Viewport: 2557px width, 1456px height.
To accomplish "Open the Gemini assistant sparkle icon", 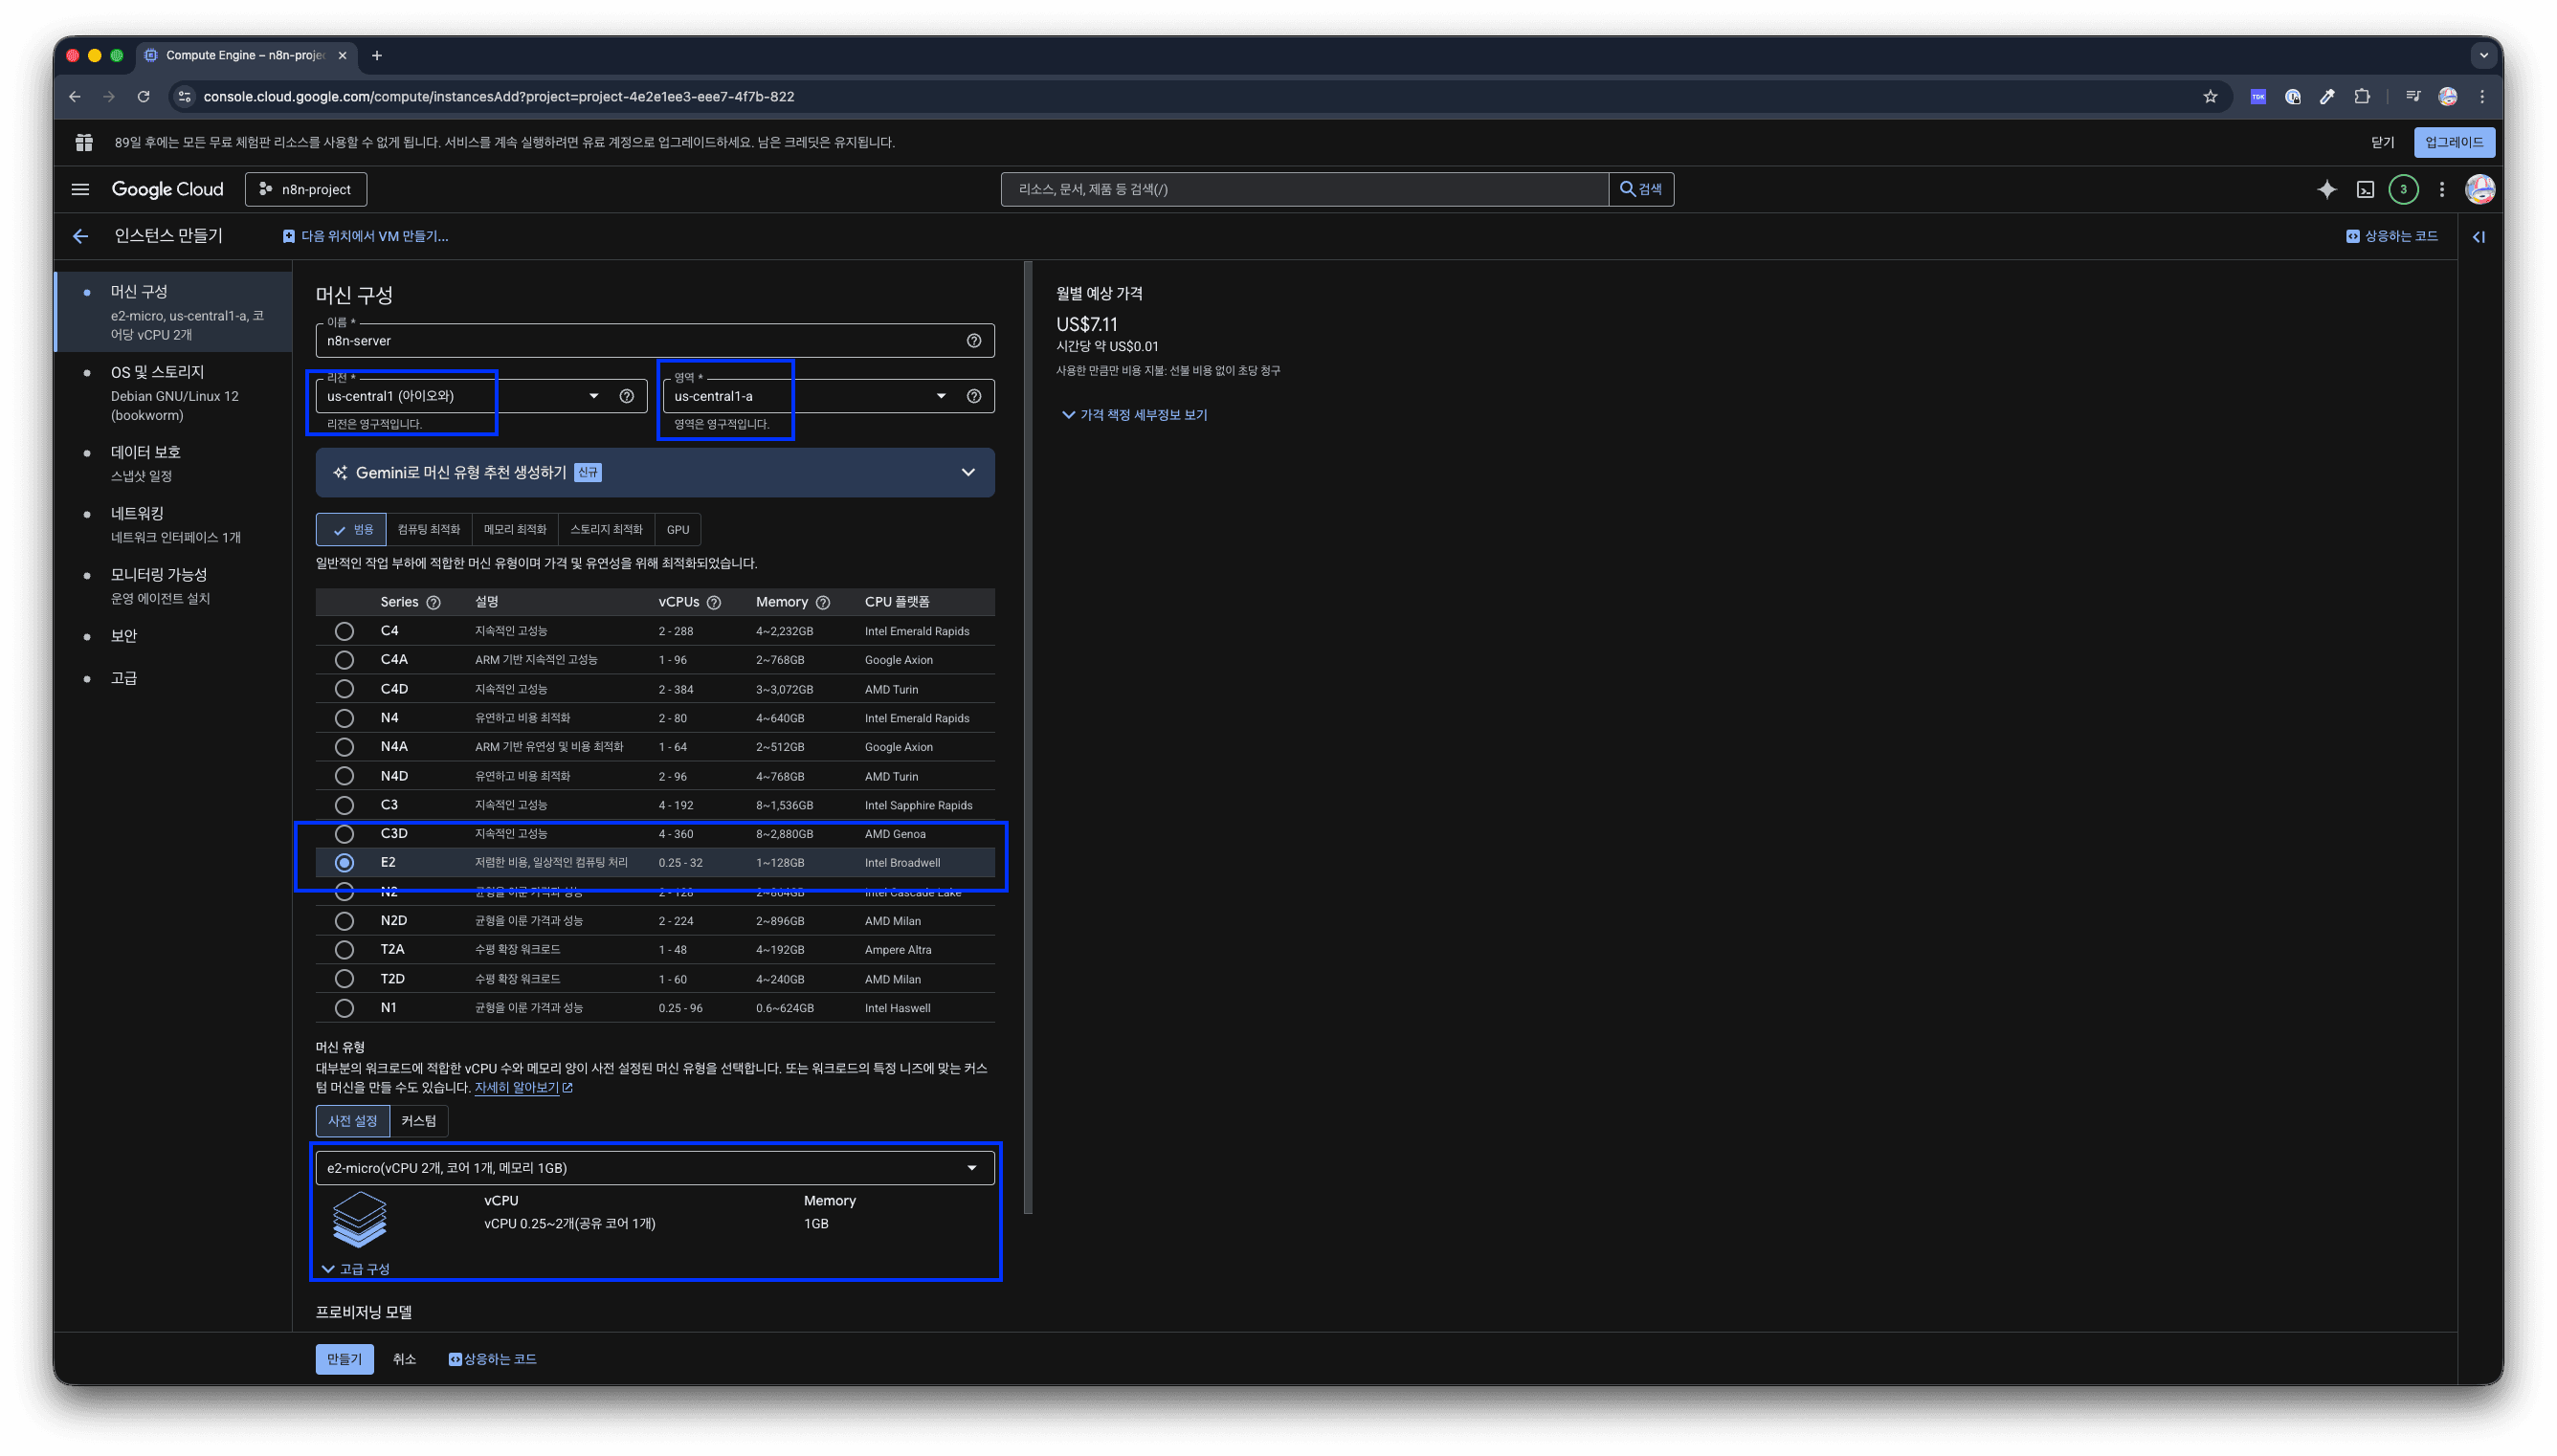I will point(2326,189).
